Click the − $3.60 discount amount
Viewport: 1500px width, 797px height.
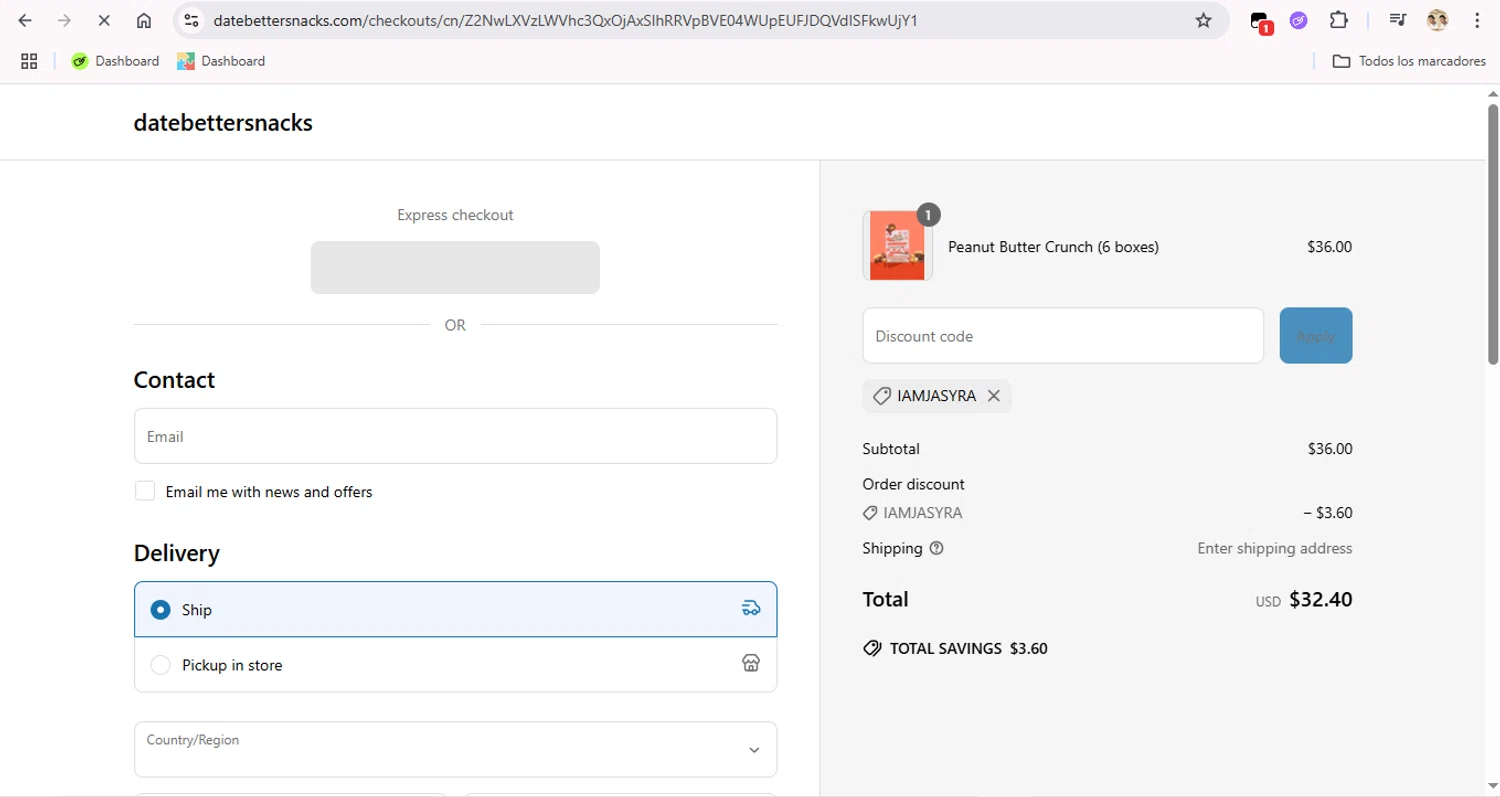coord(1328,513)
